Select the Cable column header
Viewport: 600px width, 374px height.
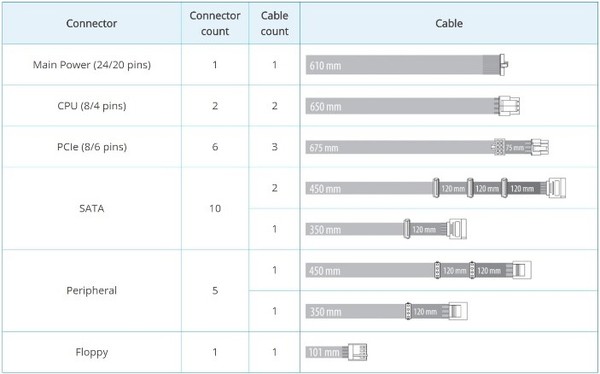point(449,23)
